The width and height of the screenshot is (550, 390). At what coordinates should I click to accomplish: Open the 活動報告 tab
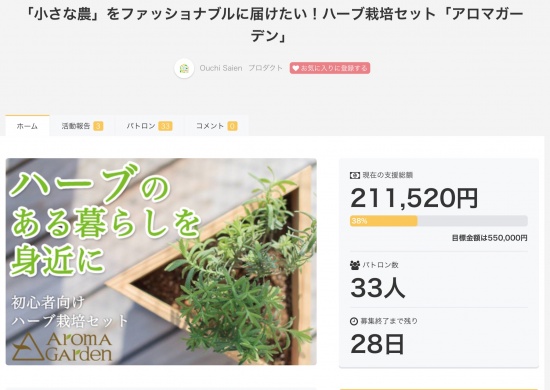point(82,126)
